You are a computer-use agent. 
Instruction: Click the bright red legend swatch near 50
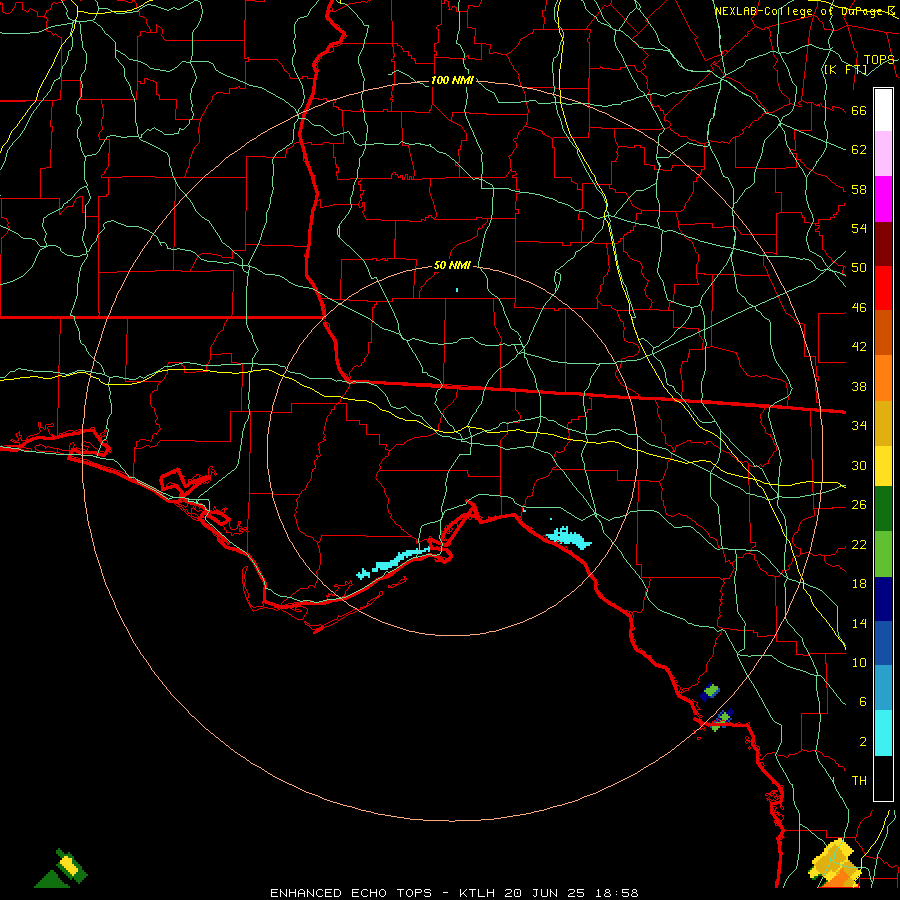883,288
